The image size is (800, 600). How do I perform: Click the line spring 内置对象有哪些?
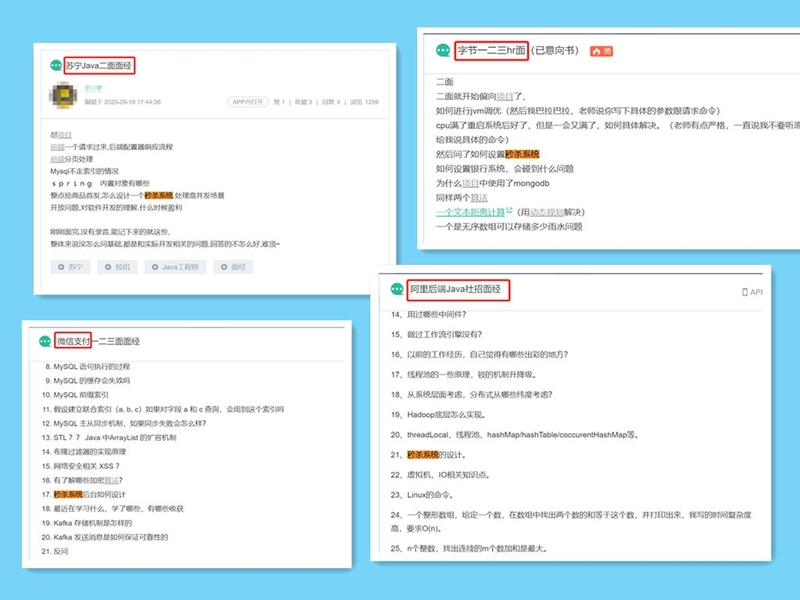(101, 183)
